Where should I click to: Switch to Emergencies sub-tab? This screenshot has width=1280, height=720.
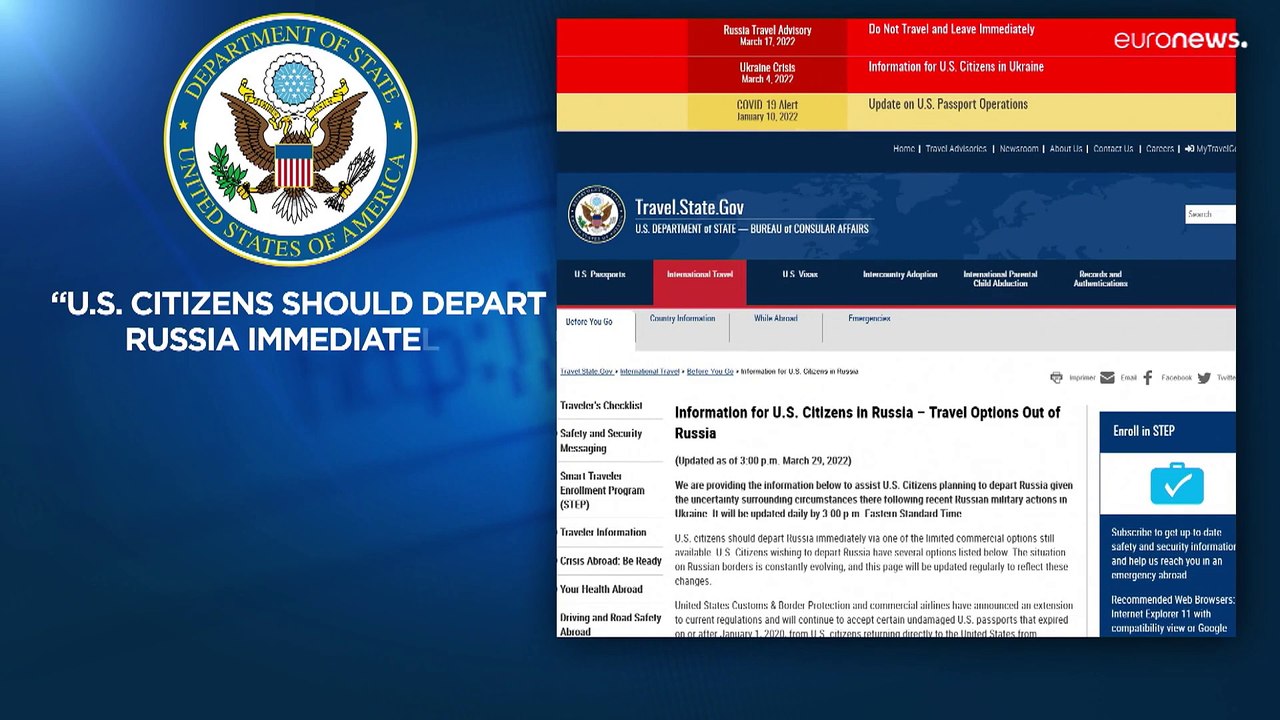coord(869,319)
